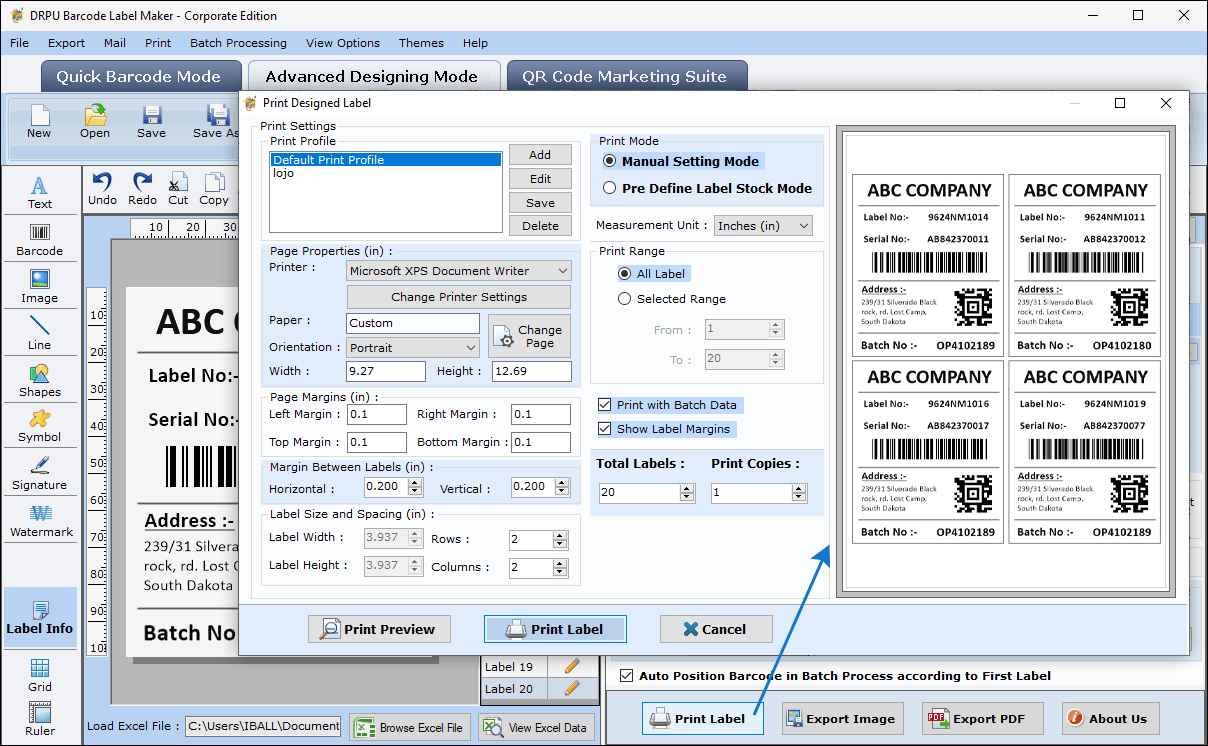
Task: Click the page Width input field
Action: point(386,371)
